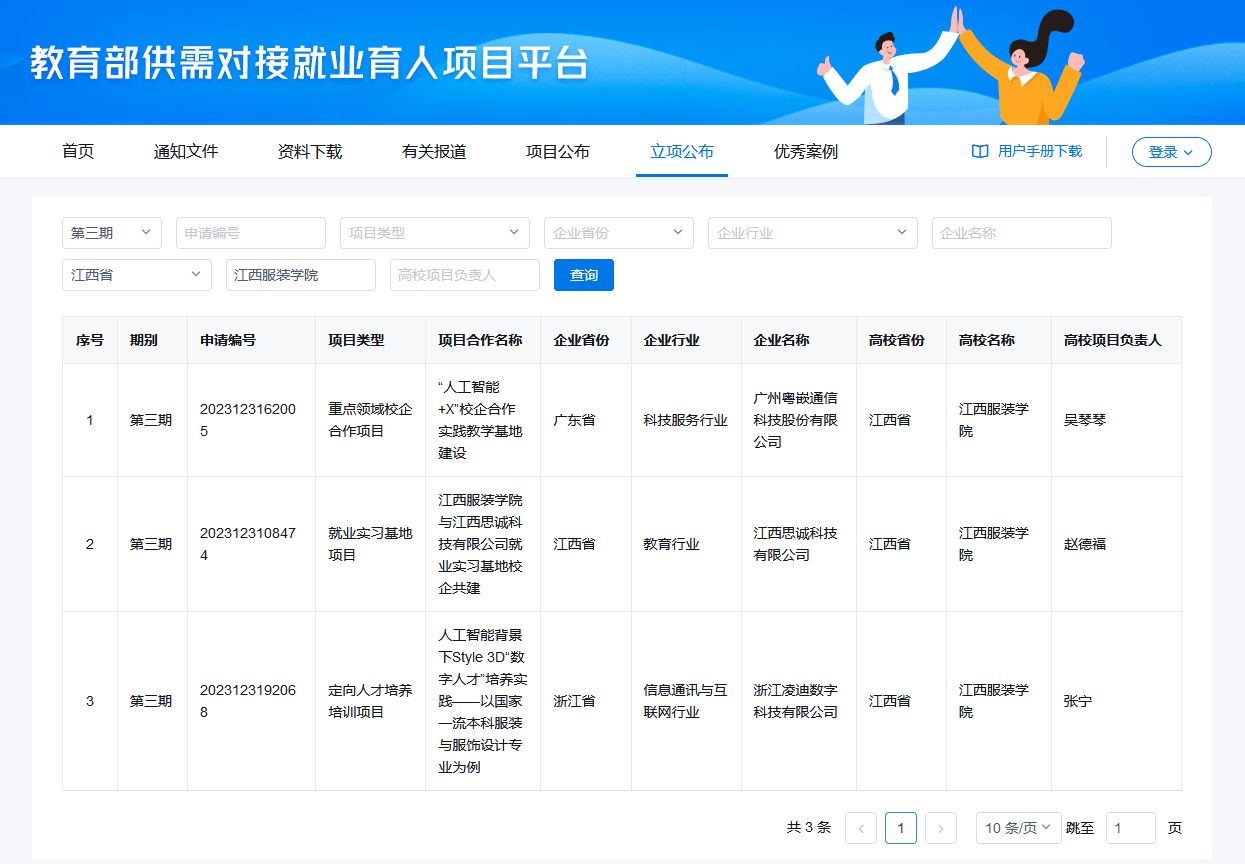Screen dimensions: 1245x864
Task: Click the 申请编号 input field
Action: click(x=251, y=233)
